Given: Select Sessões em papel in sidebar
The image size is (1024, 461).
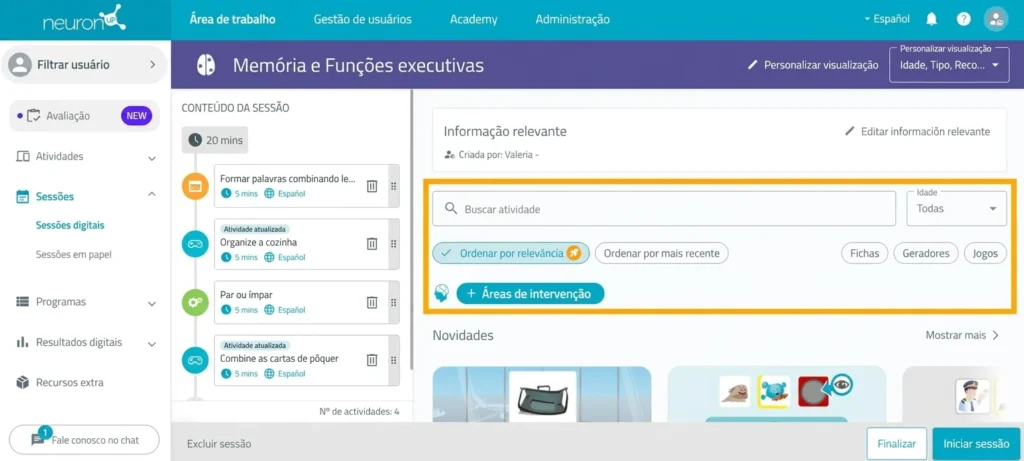Looking at the screenshot, I should pos(73,255).
